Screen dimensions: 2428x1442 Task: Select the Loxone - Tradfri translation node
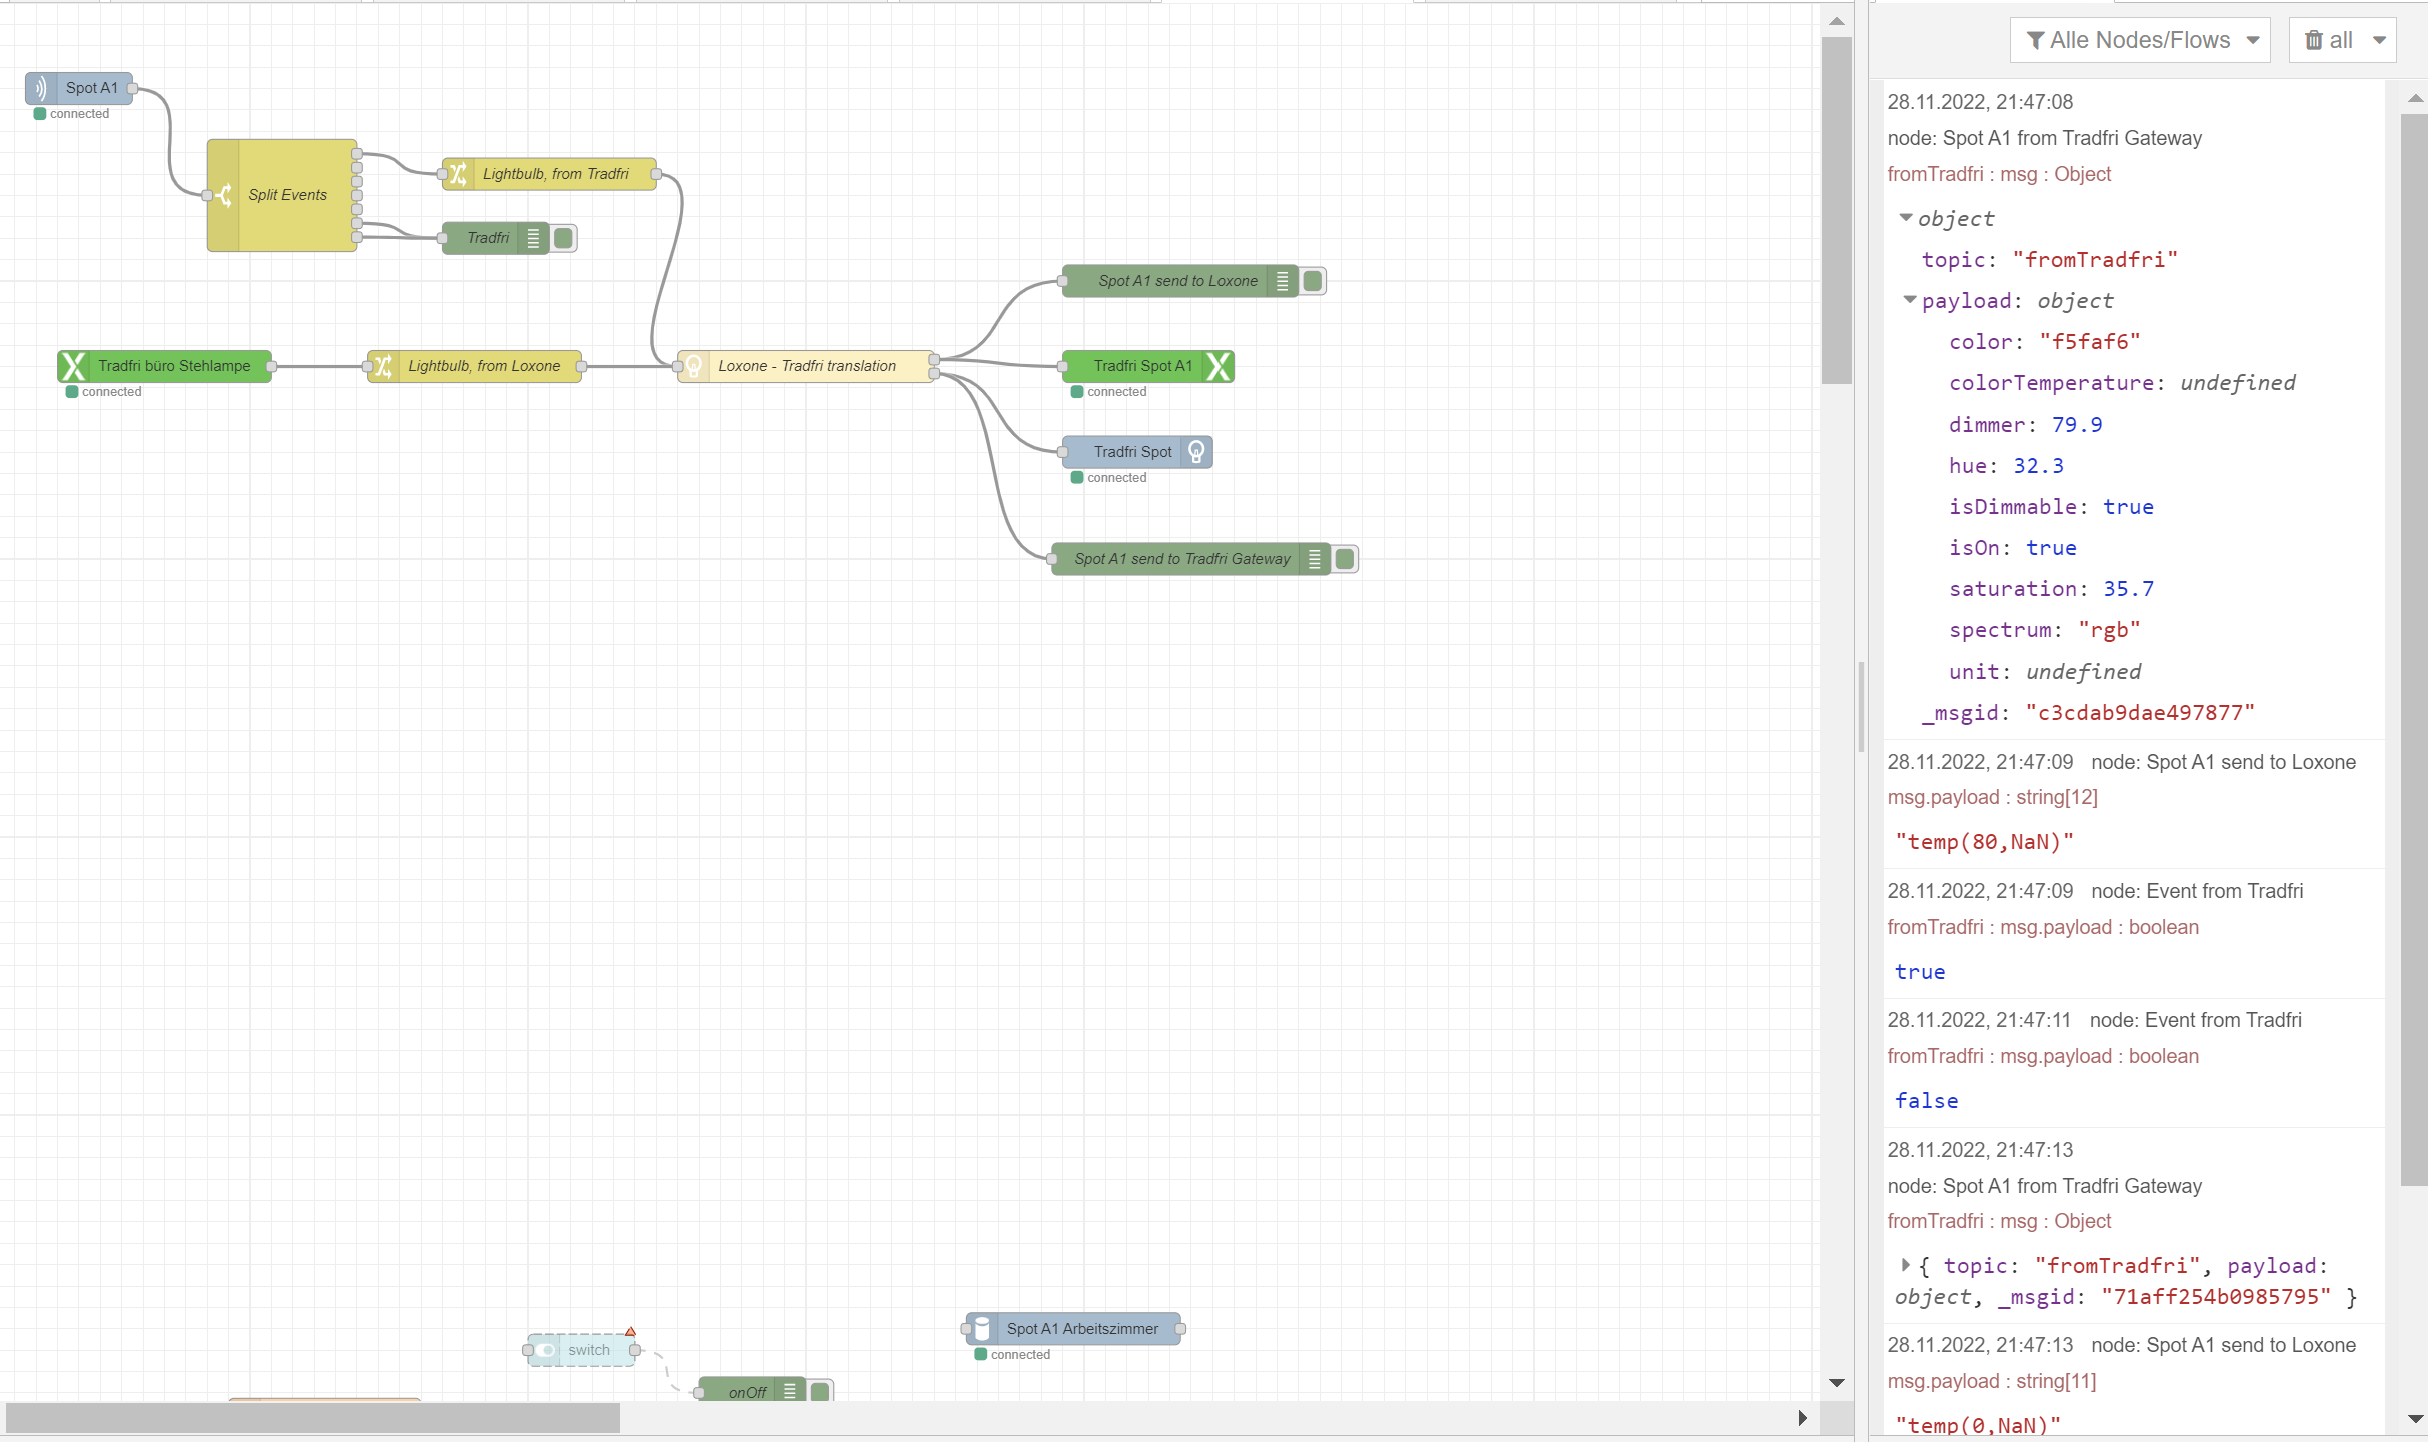coord(806,366)
